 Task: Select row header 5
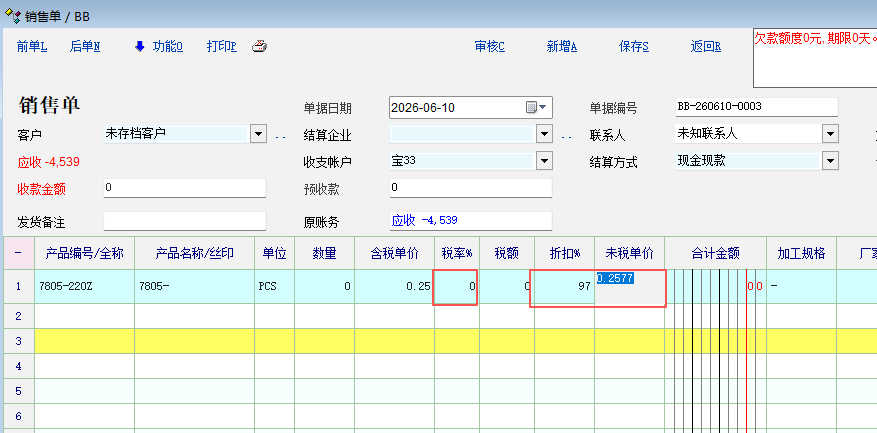(x=18, y=391)
